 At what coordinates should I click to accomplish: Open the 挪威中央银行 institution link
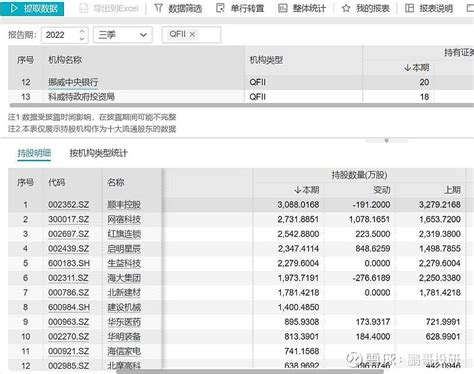tap(73, 82)
